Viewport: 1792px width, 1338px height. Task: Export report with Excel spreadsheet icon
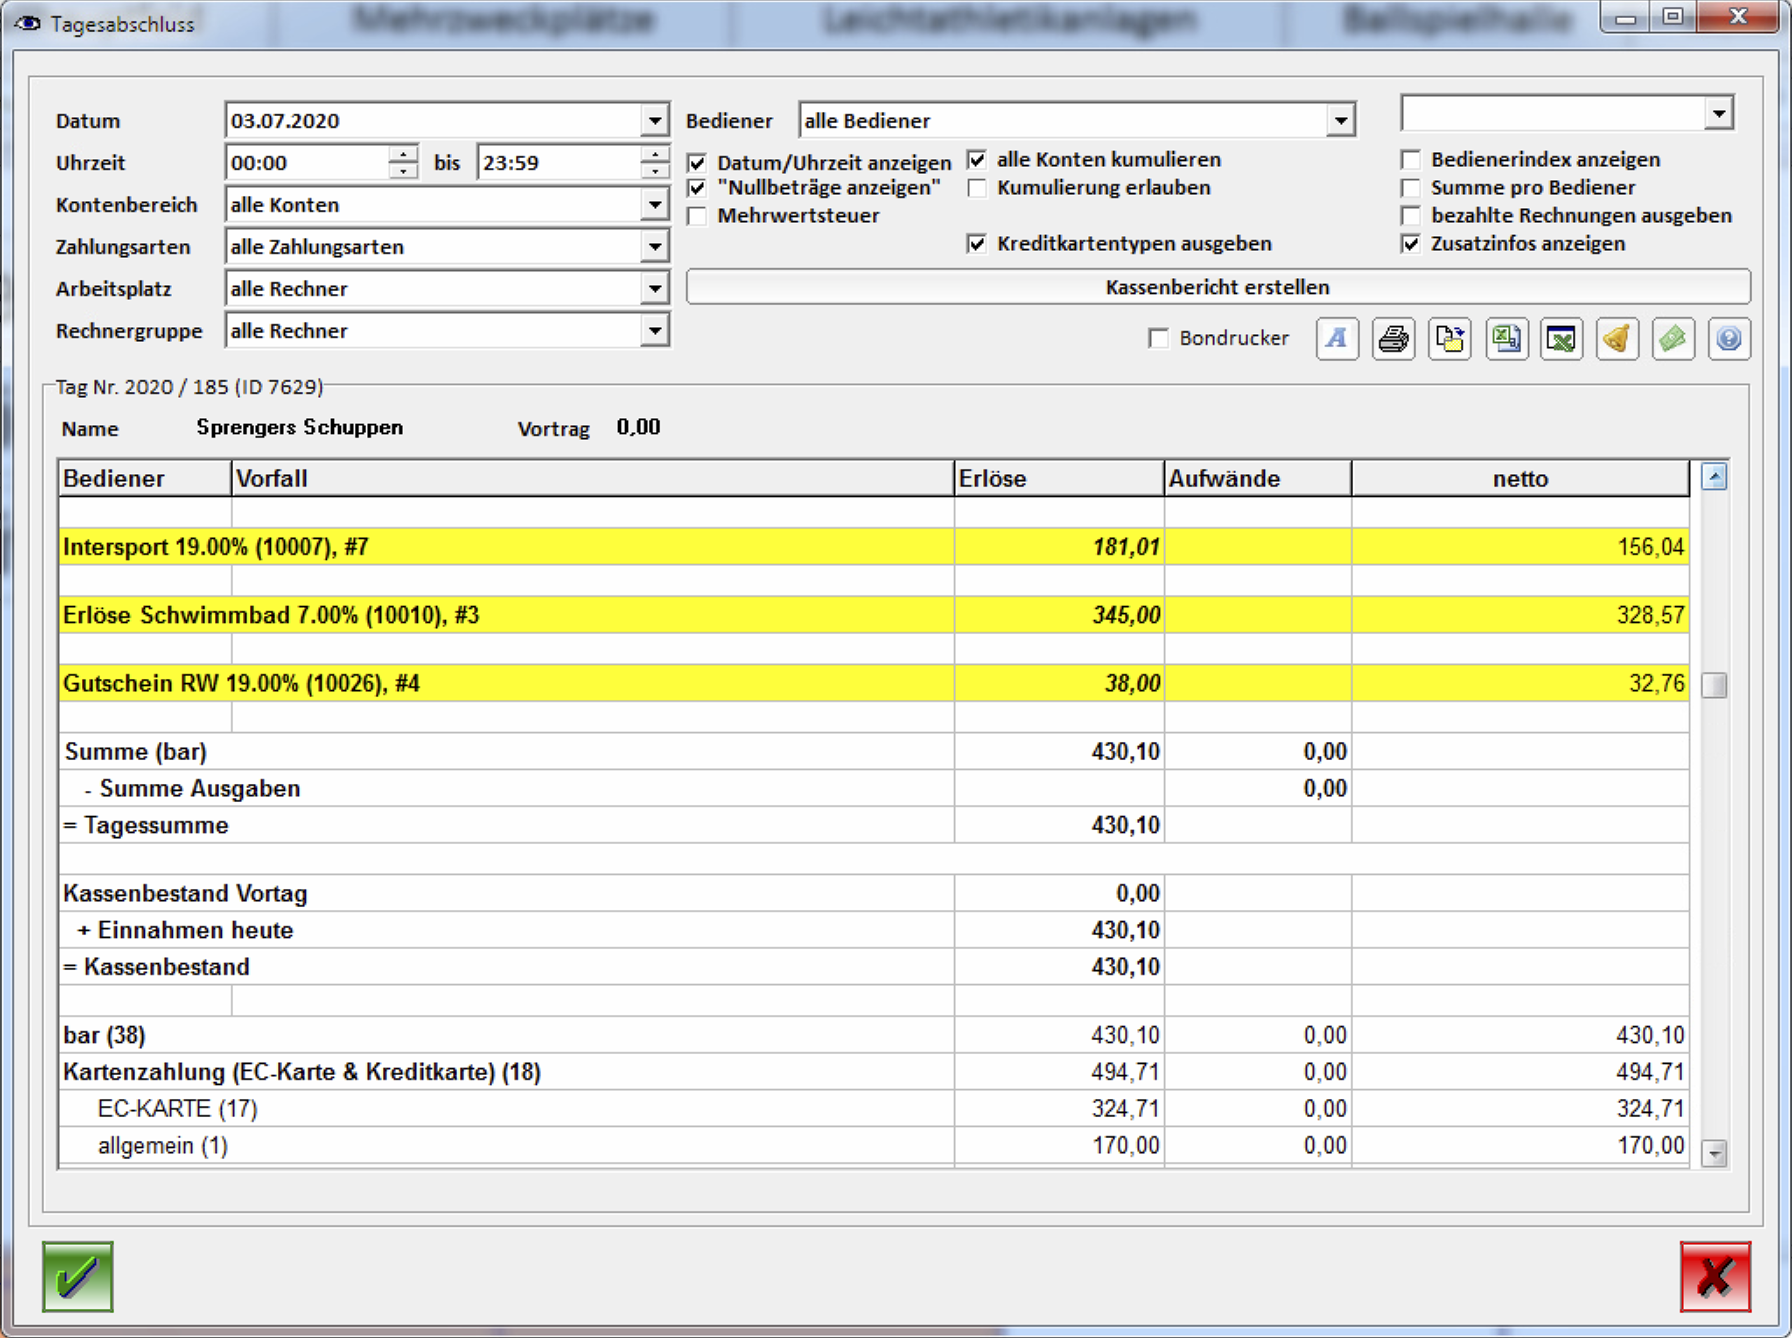(x=1506, y=339)
